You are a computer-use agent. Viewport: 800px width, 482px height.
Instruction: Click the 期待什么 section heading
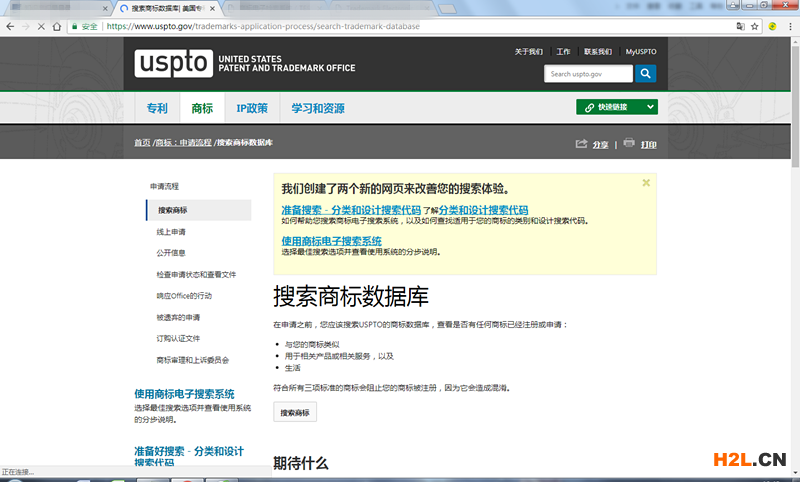(301, 463)
